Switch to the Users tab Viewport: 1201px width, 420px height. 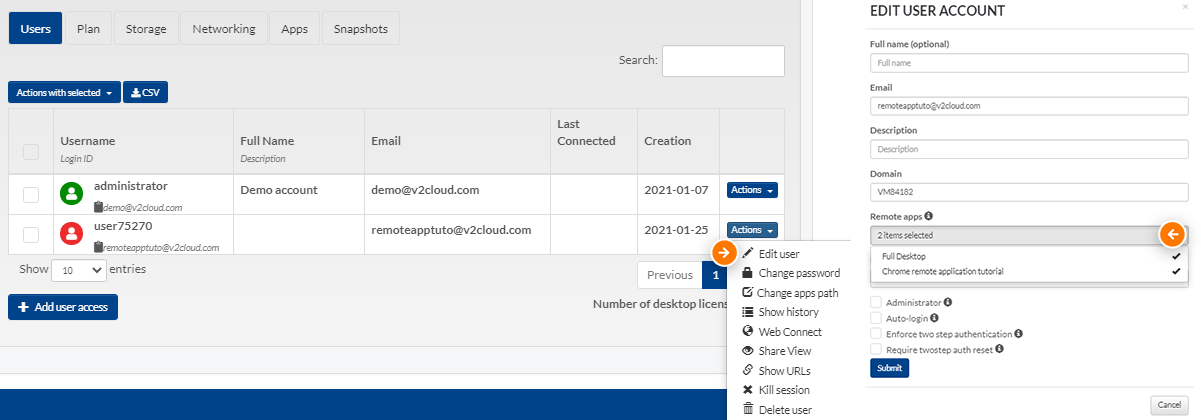[x=36, y=29]
